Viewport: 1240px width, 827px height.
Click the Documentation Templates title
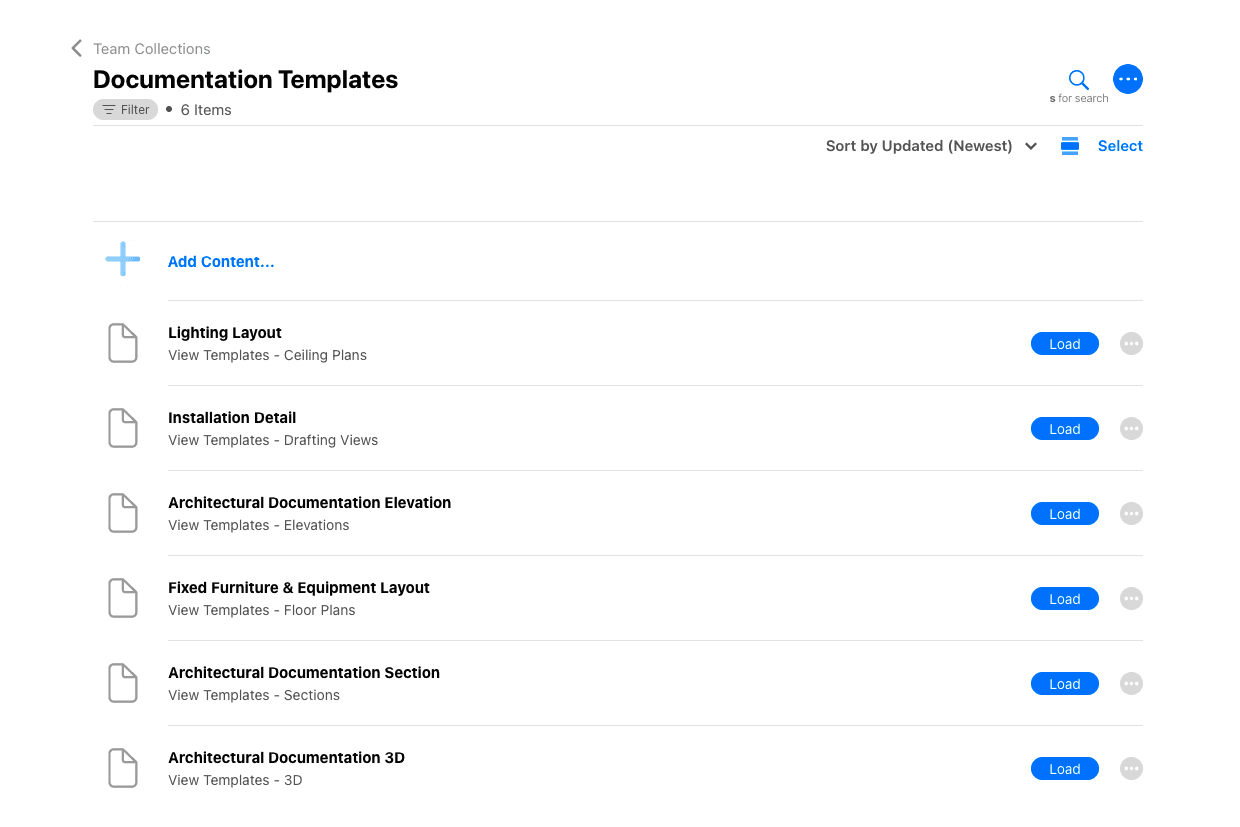click(x=245, y=79)
